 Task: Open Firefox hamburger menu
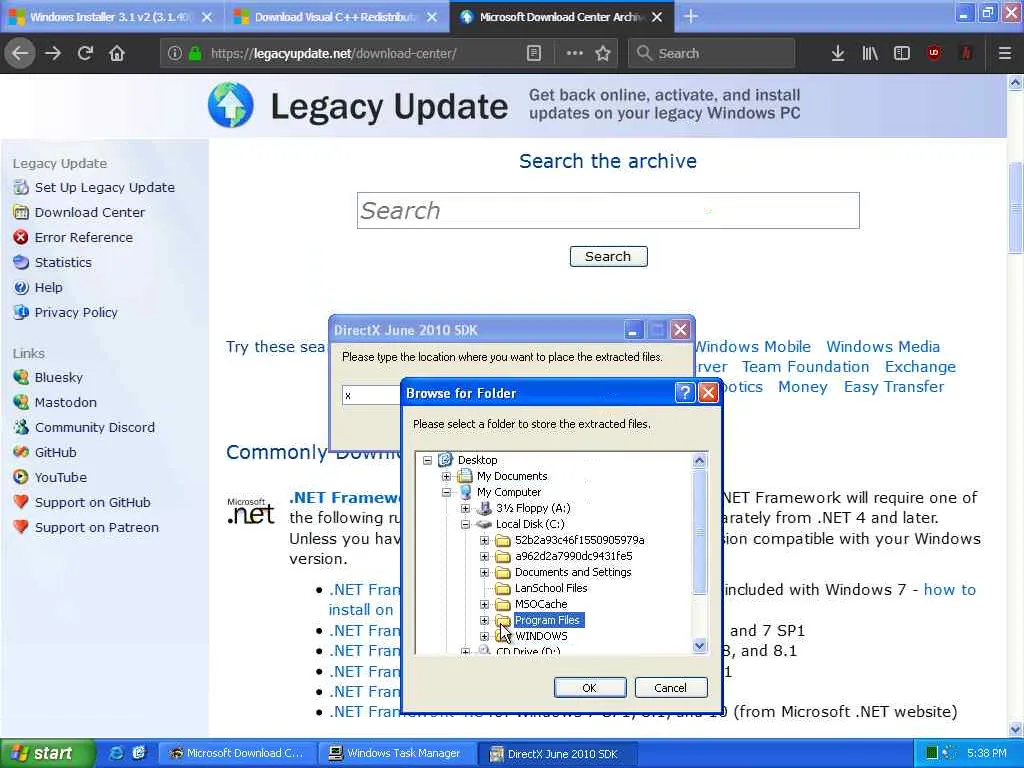click(x=1005, y=53)
